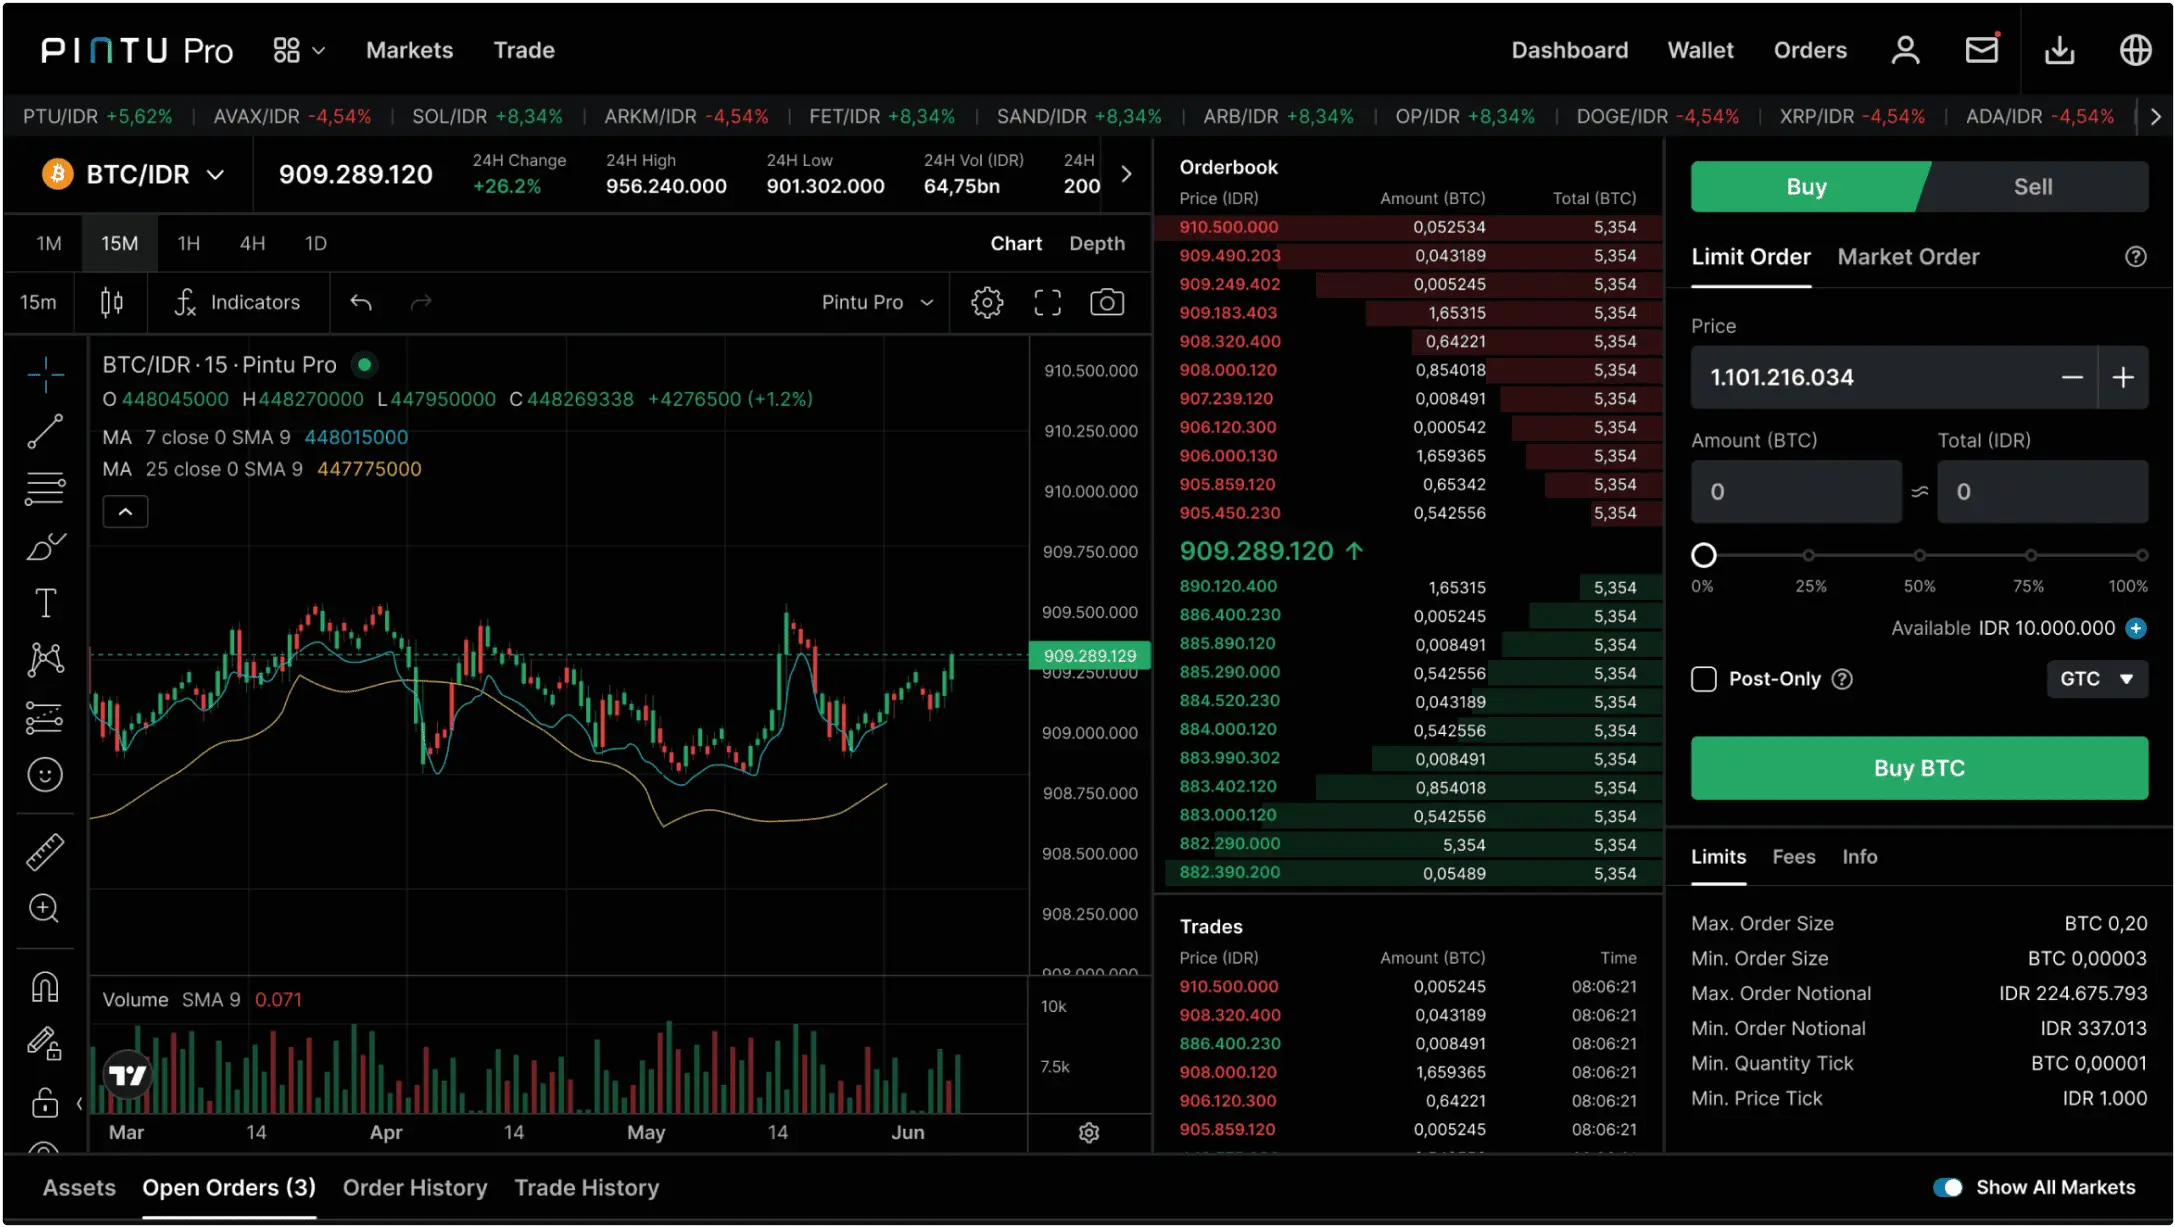Toggle Show All Markets switch
Viewport: 2175px width, 1227px height.
(1947, 1187)
